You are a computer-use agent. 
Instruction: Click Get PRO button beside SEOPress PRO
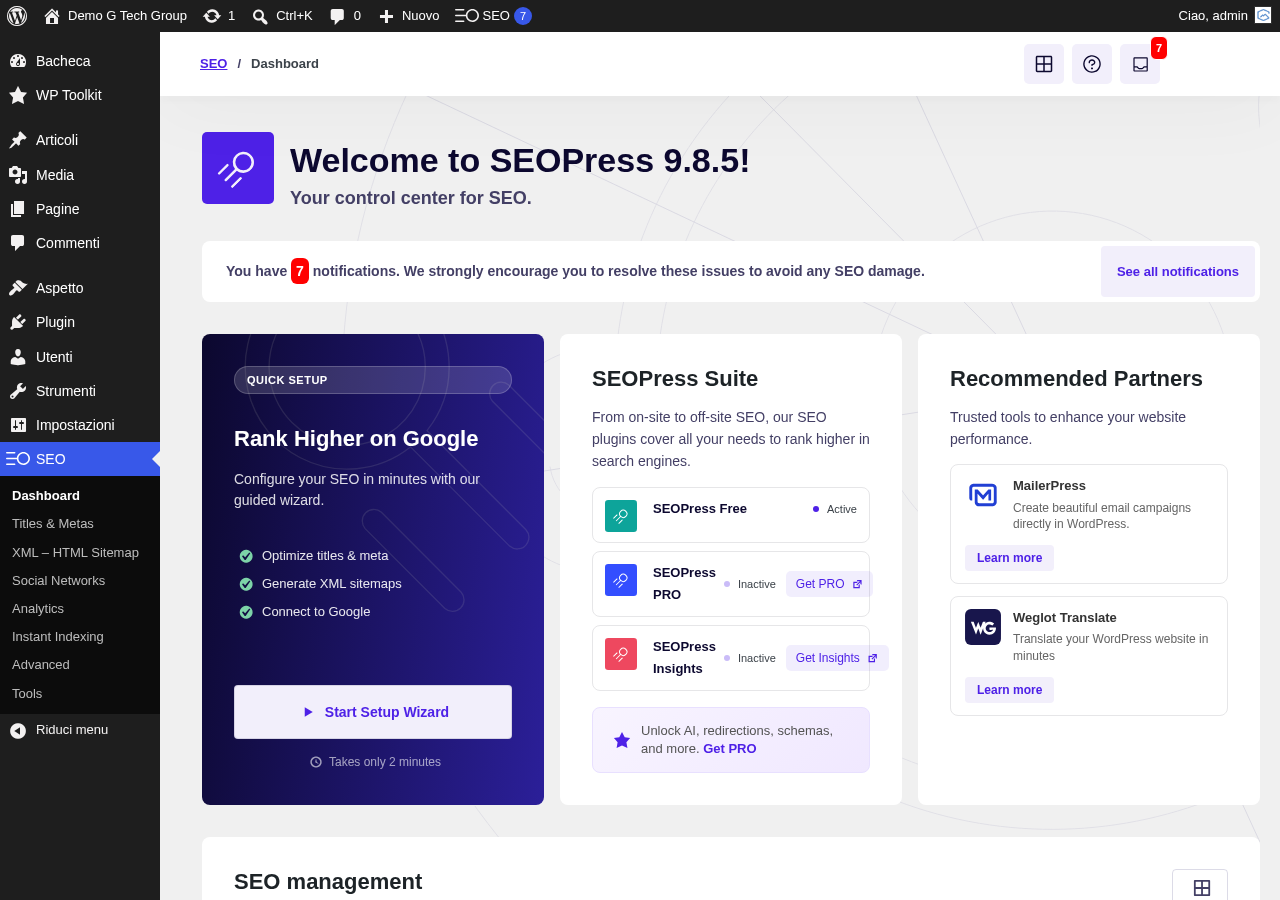[x=829, y=584]
